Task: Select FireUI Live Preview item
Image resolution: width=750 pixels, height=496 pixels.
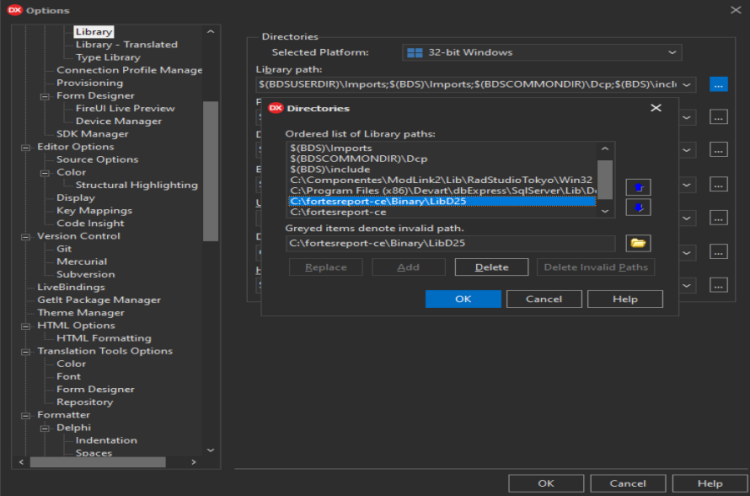Action: 125,109
